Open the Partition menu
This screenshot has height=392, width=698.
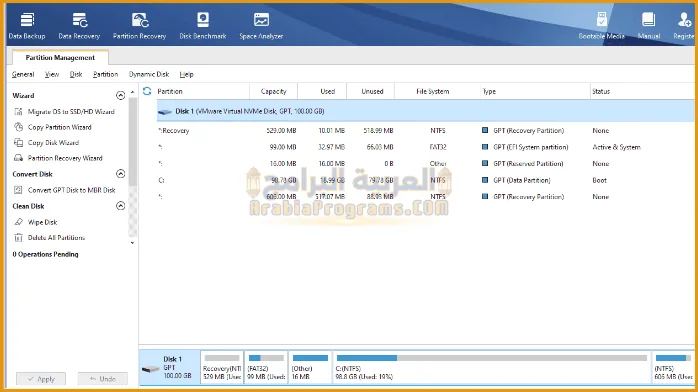106,74
